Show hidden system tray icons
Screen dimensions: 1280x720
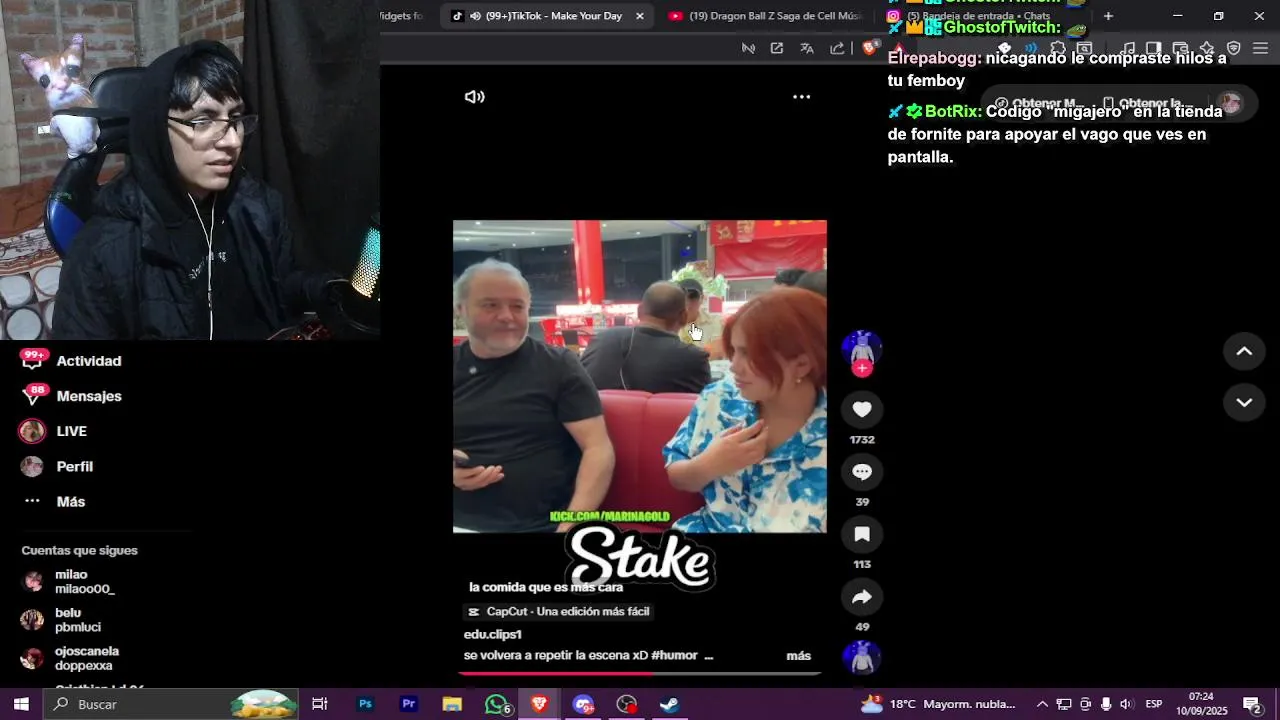point(1042,704)
